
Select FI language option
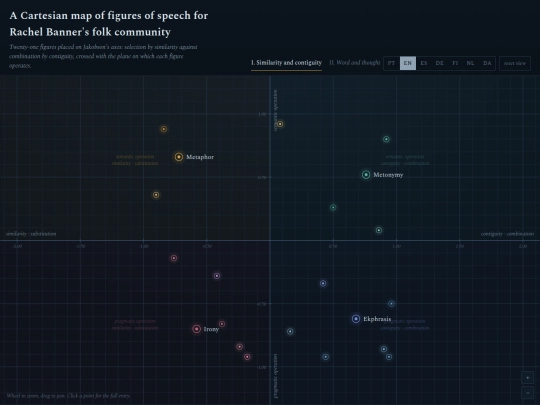(x=455, y=63)
